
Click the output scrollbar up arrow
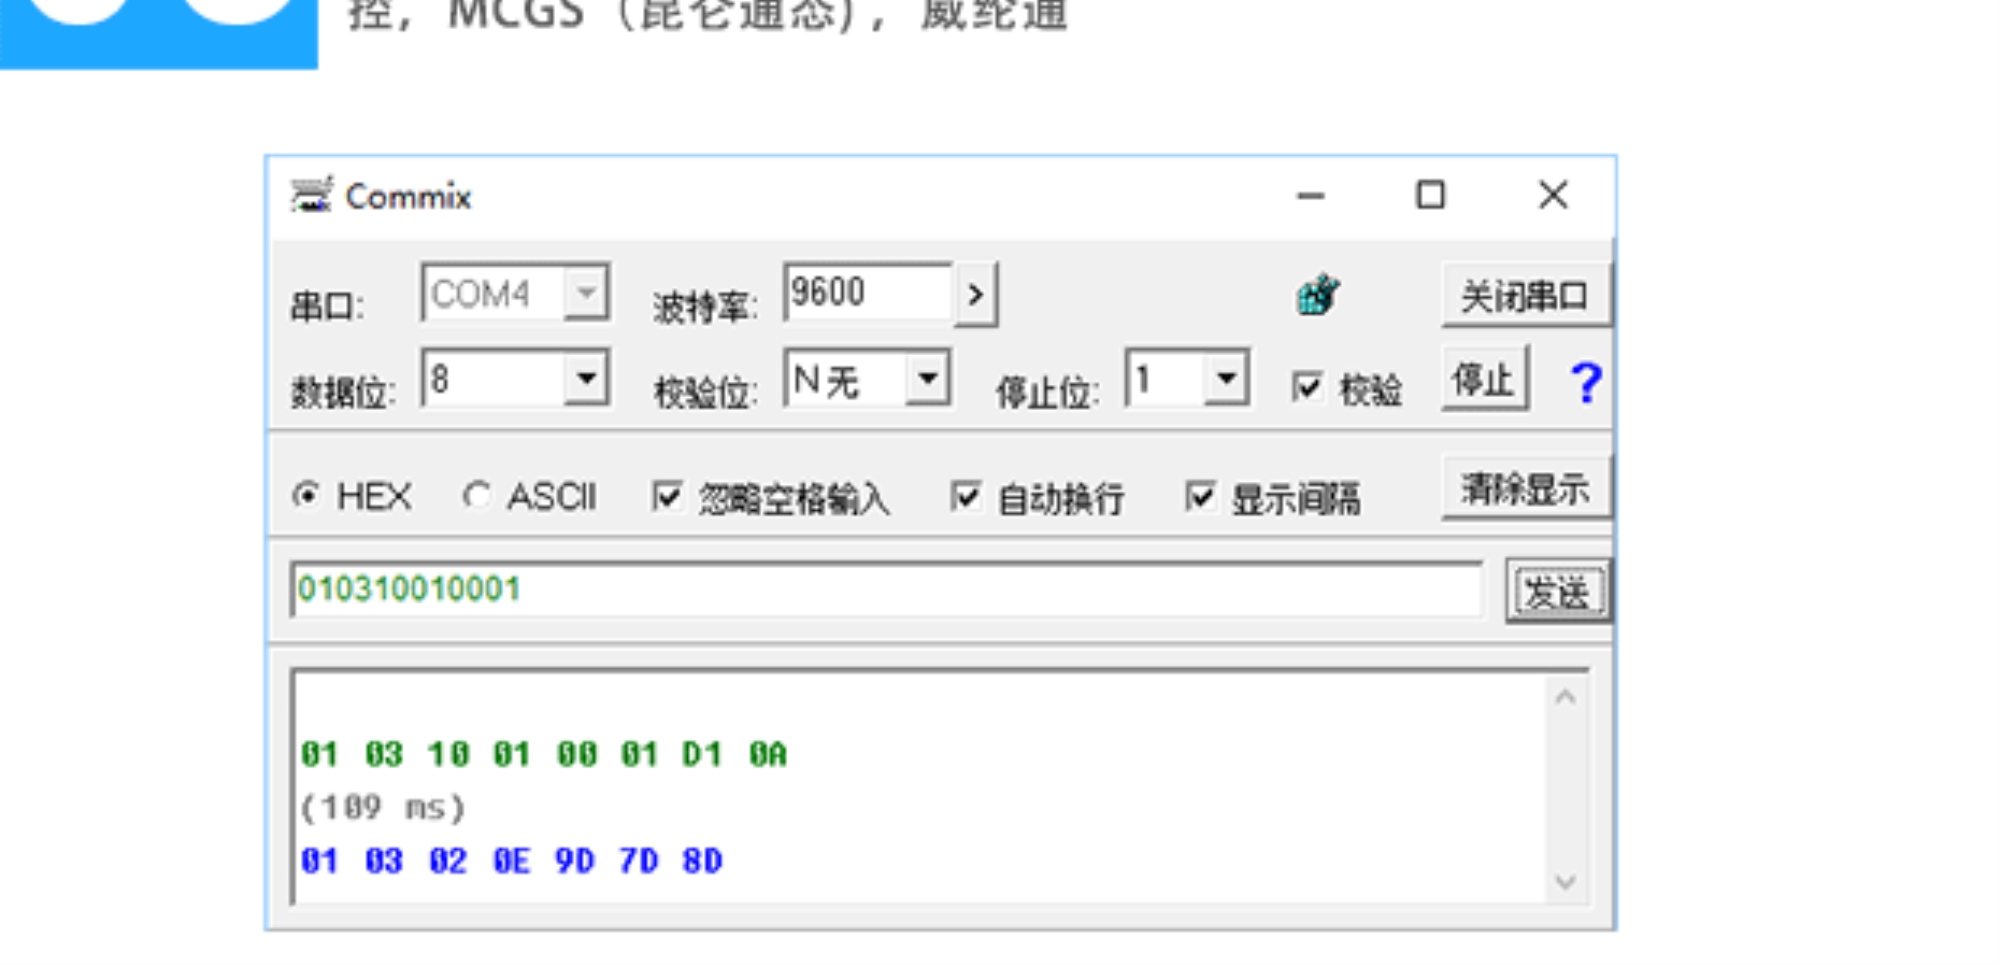click(1566, 698)
